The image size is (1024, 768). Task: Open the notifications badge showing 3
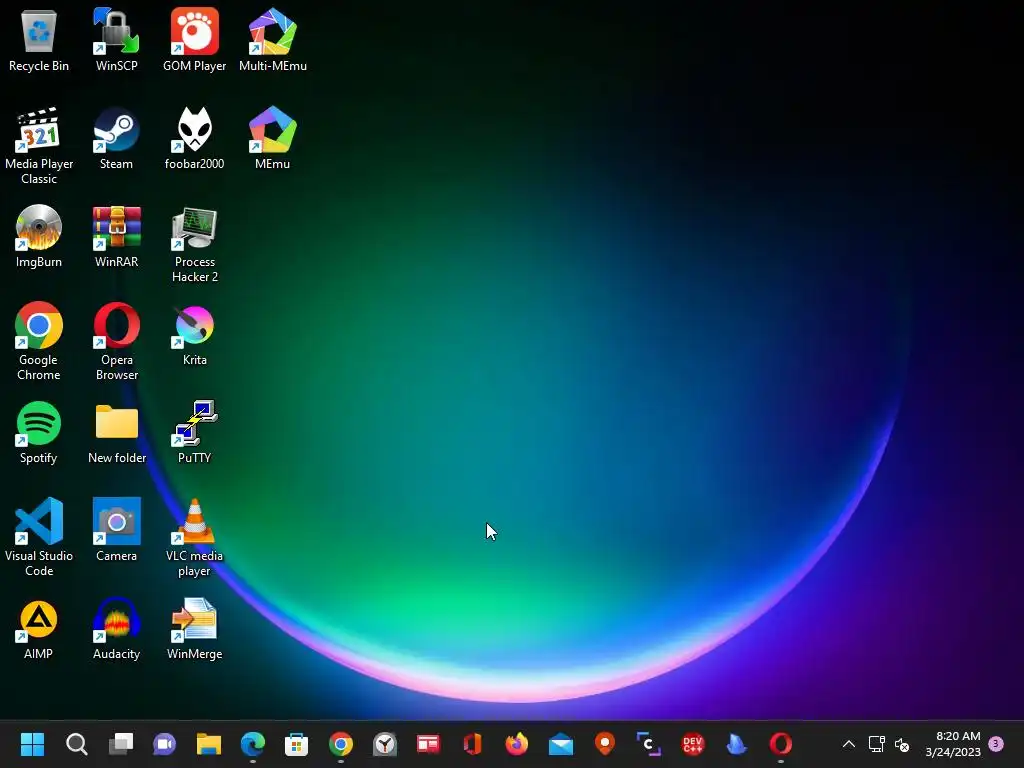click(996, 744)
